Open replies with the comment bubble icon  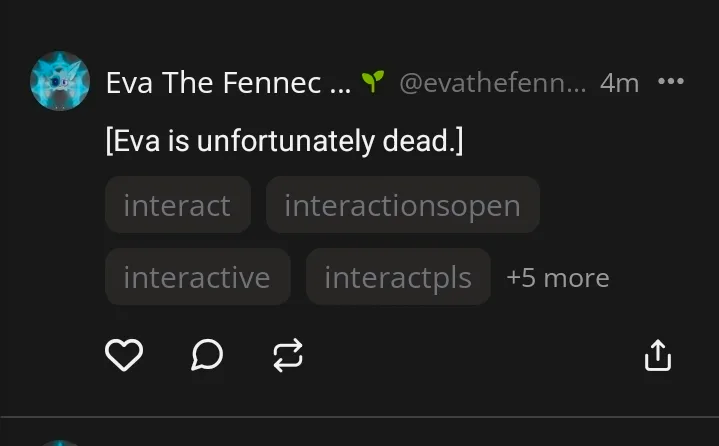pos(206,354)
